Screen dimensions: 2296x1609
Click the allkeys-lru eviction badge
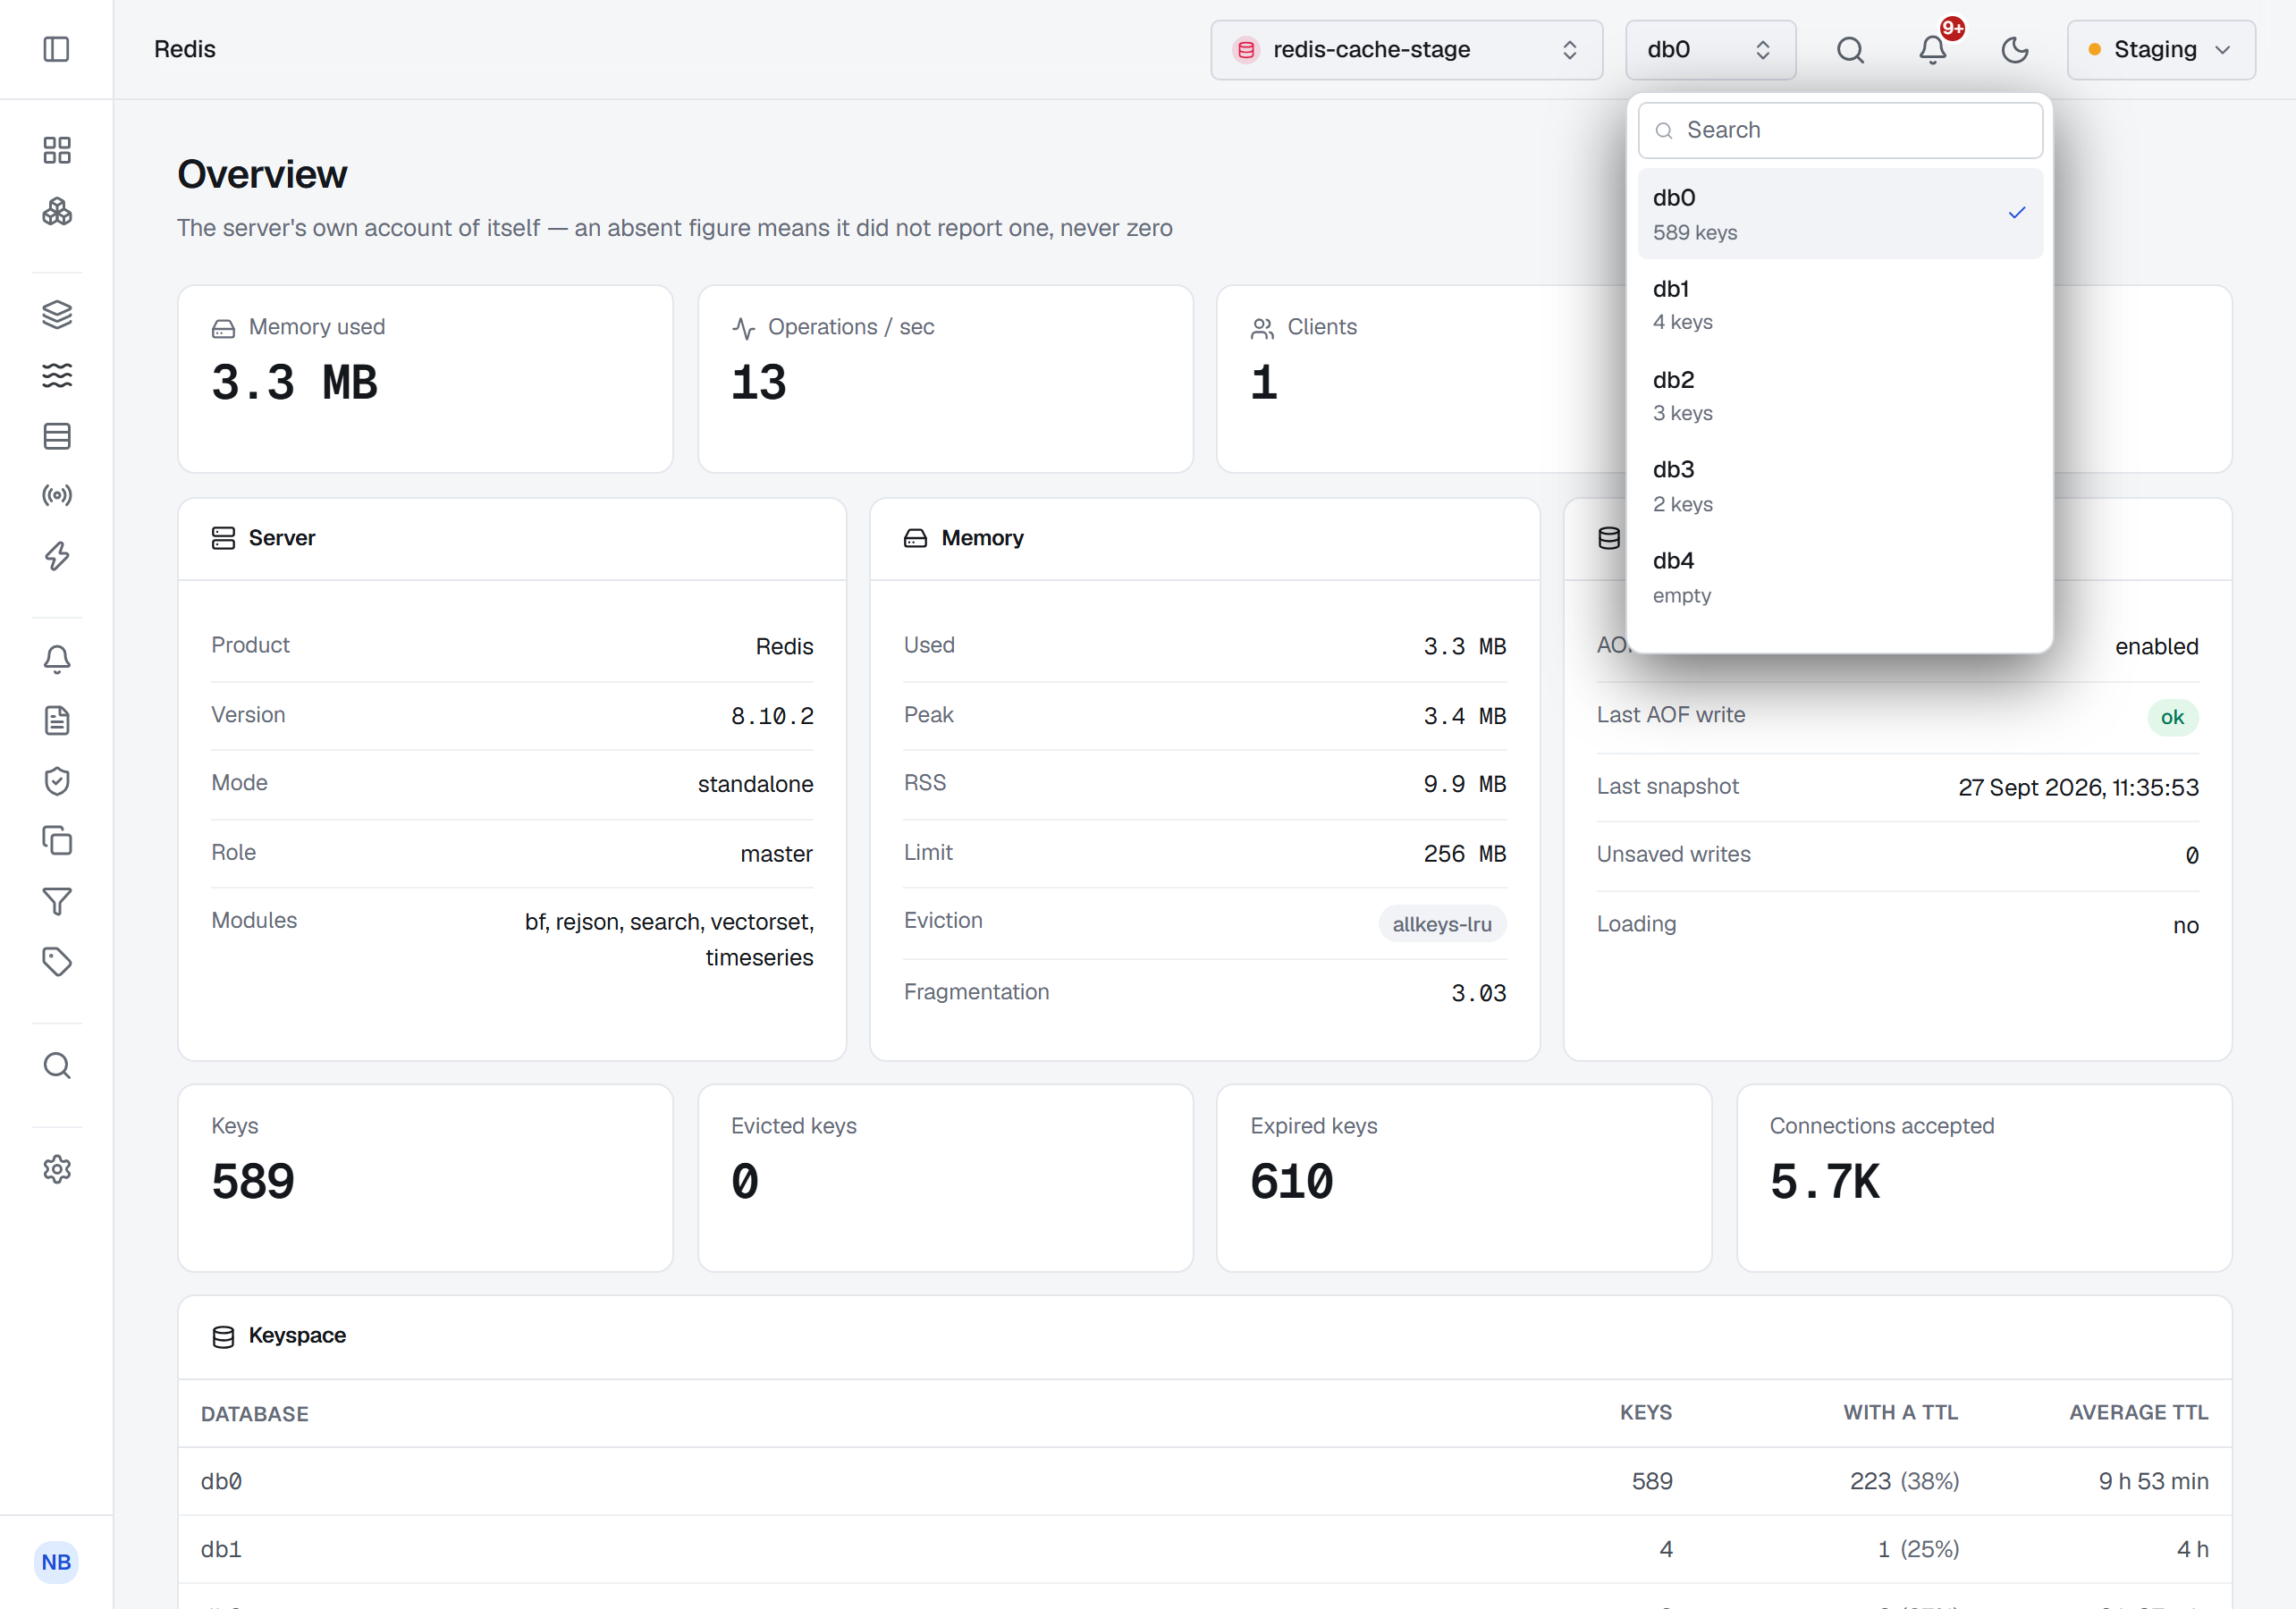pos(1442,924)
